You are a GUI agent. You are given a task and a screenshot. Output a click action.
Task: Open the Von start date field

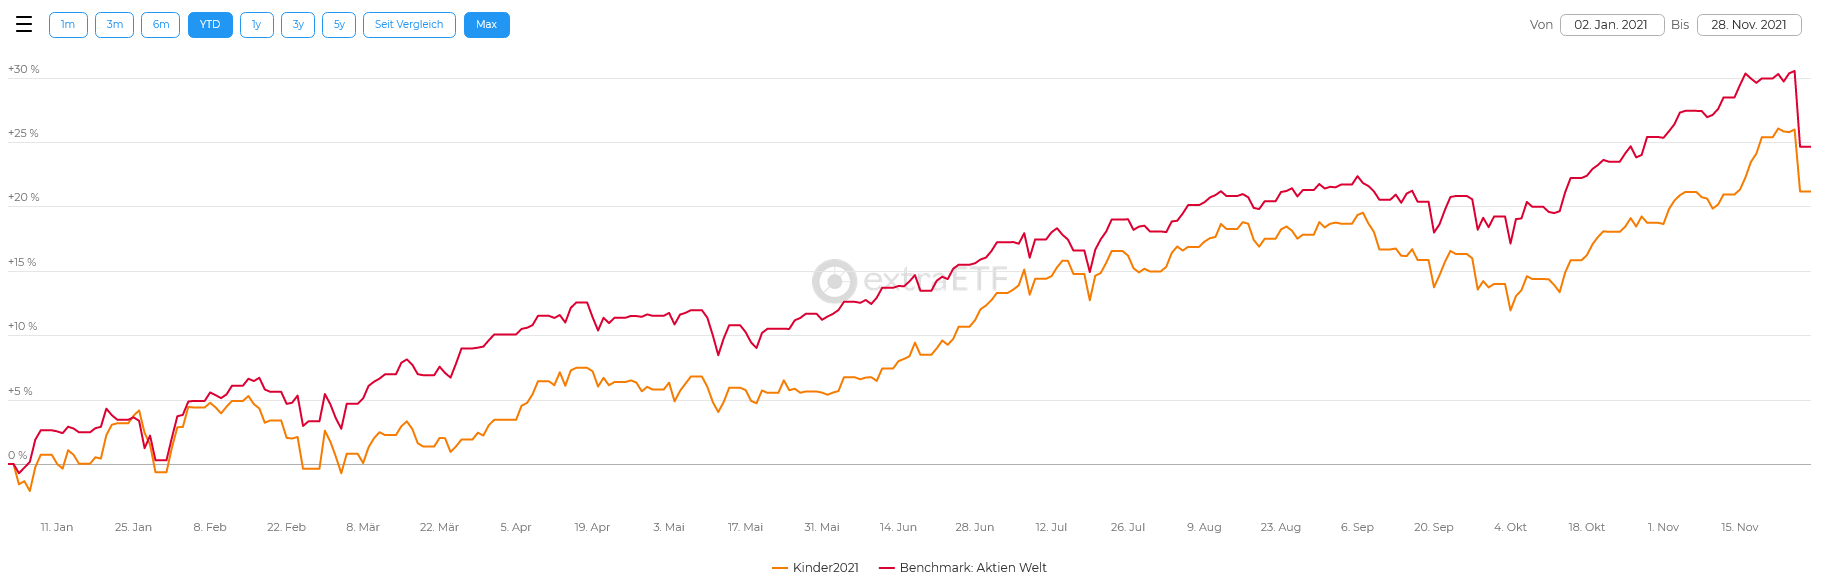(x=1611, y=25)
